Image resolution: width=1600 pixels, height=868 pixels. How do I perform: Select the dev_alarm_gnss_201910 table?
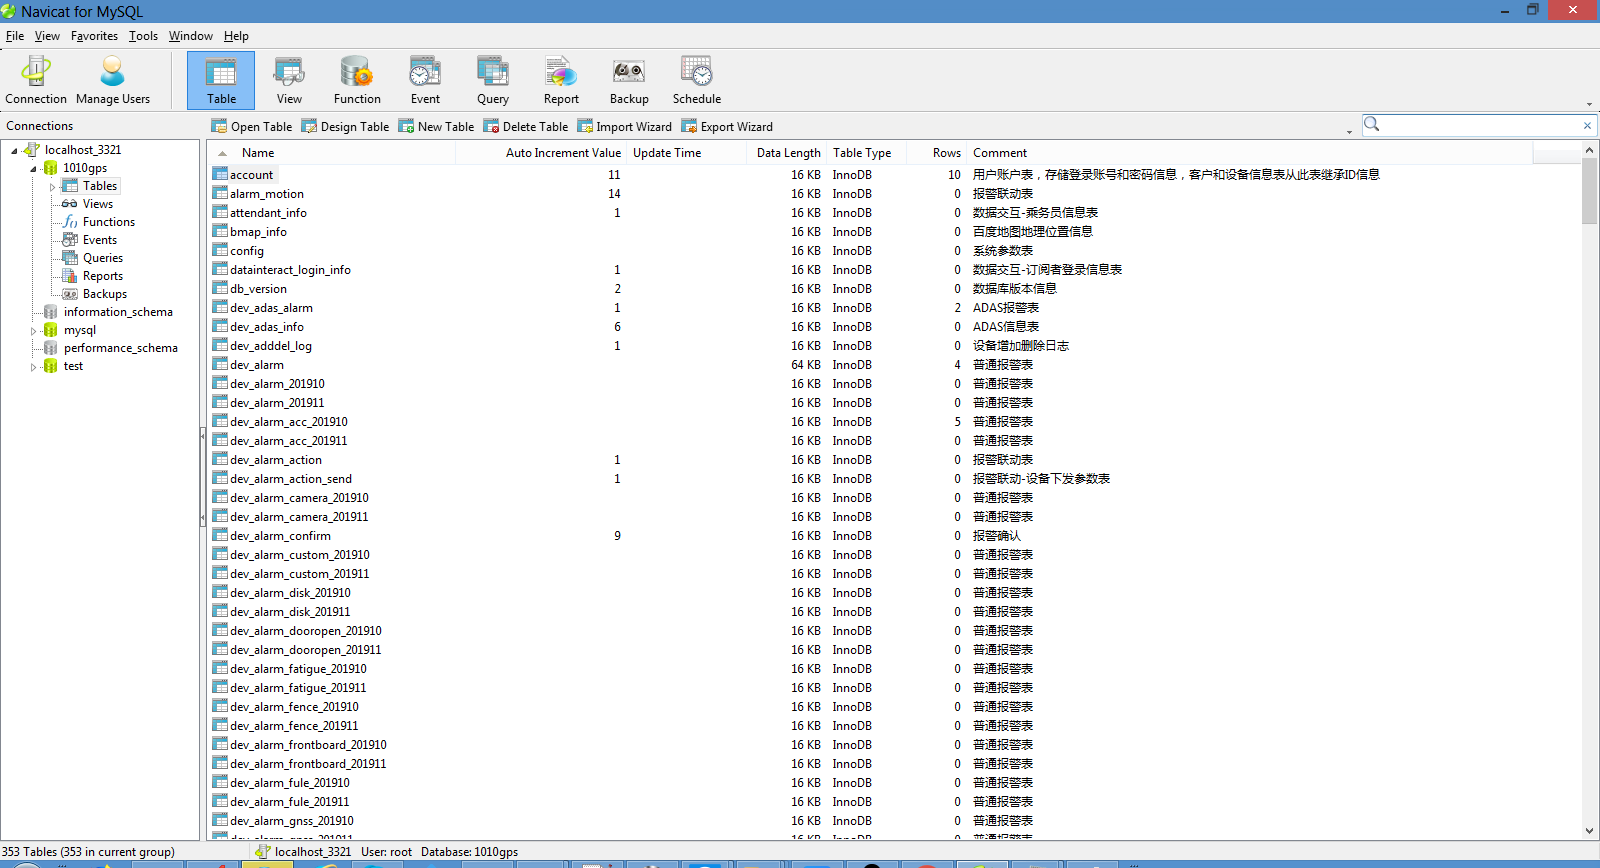(291, 821)
